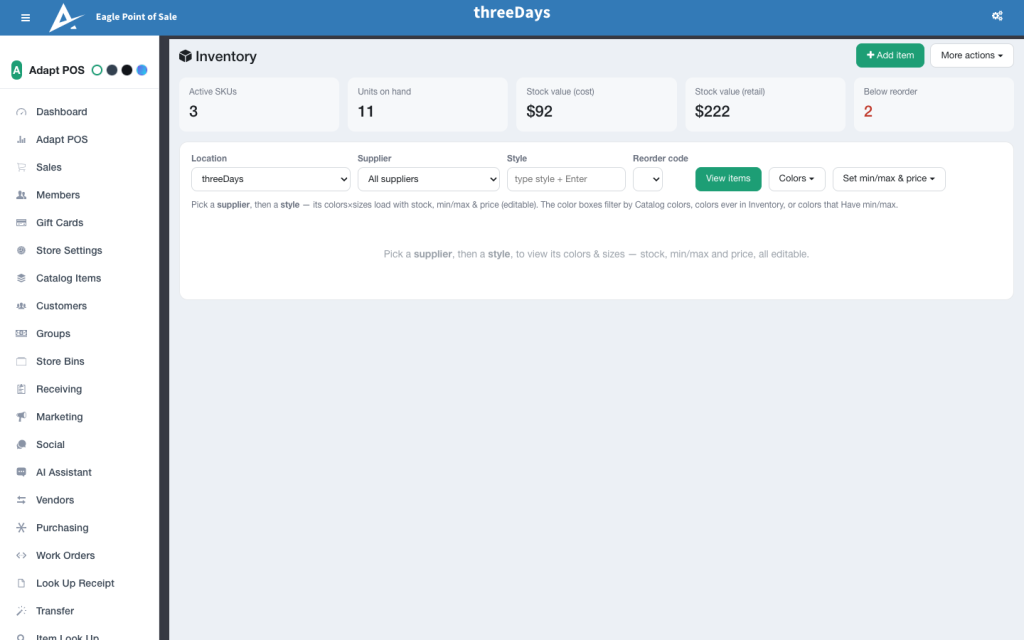Click the Purchasing asterisk icon
Image resolution: width=1024 pixels, height=640 pixels.
21,528
